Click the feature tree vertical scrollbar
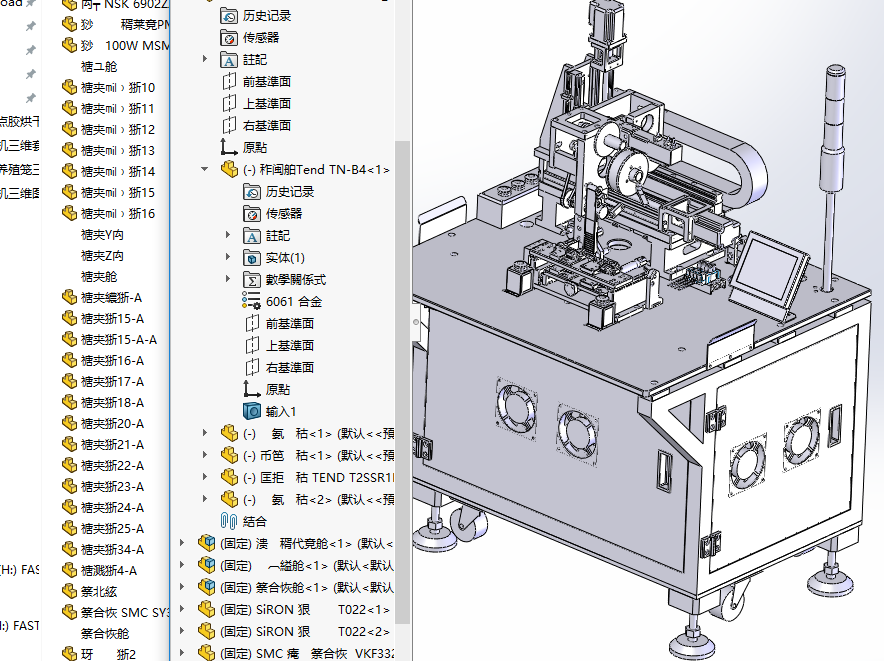This screenshot has width=884, height=661. tap(402, 382)
